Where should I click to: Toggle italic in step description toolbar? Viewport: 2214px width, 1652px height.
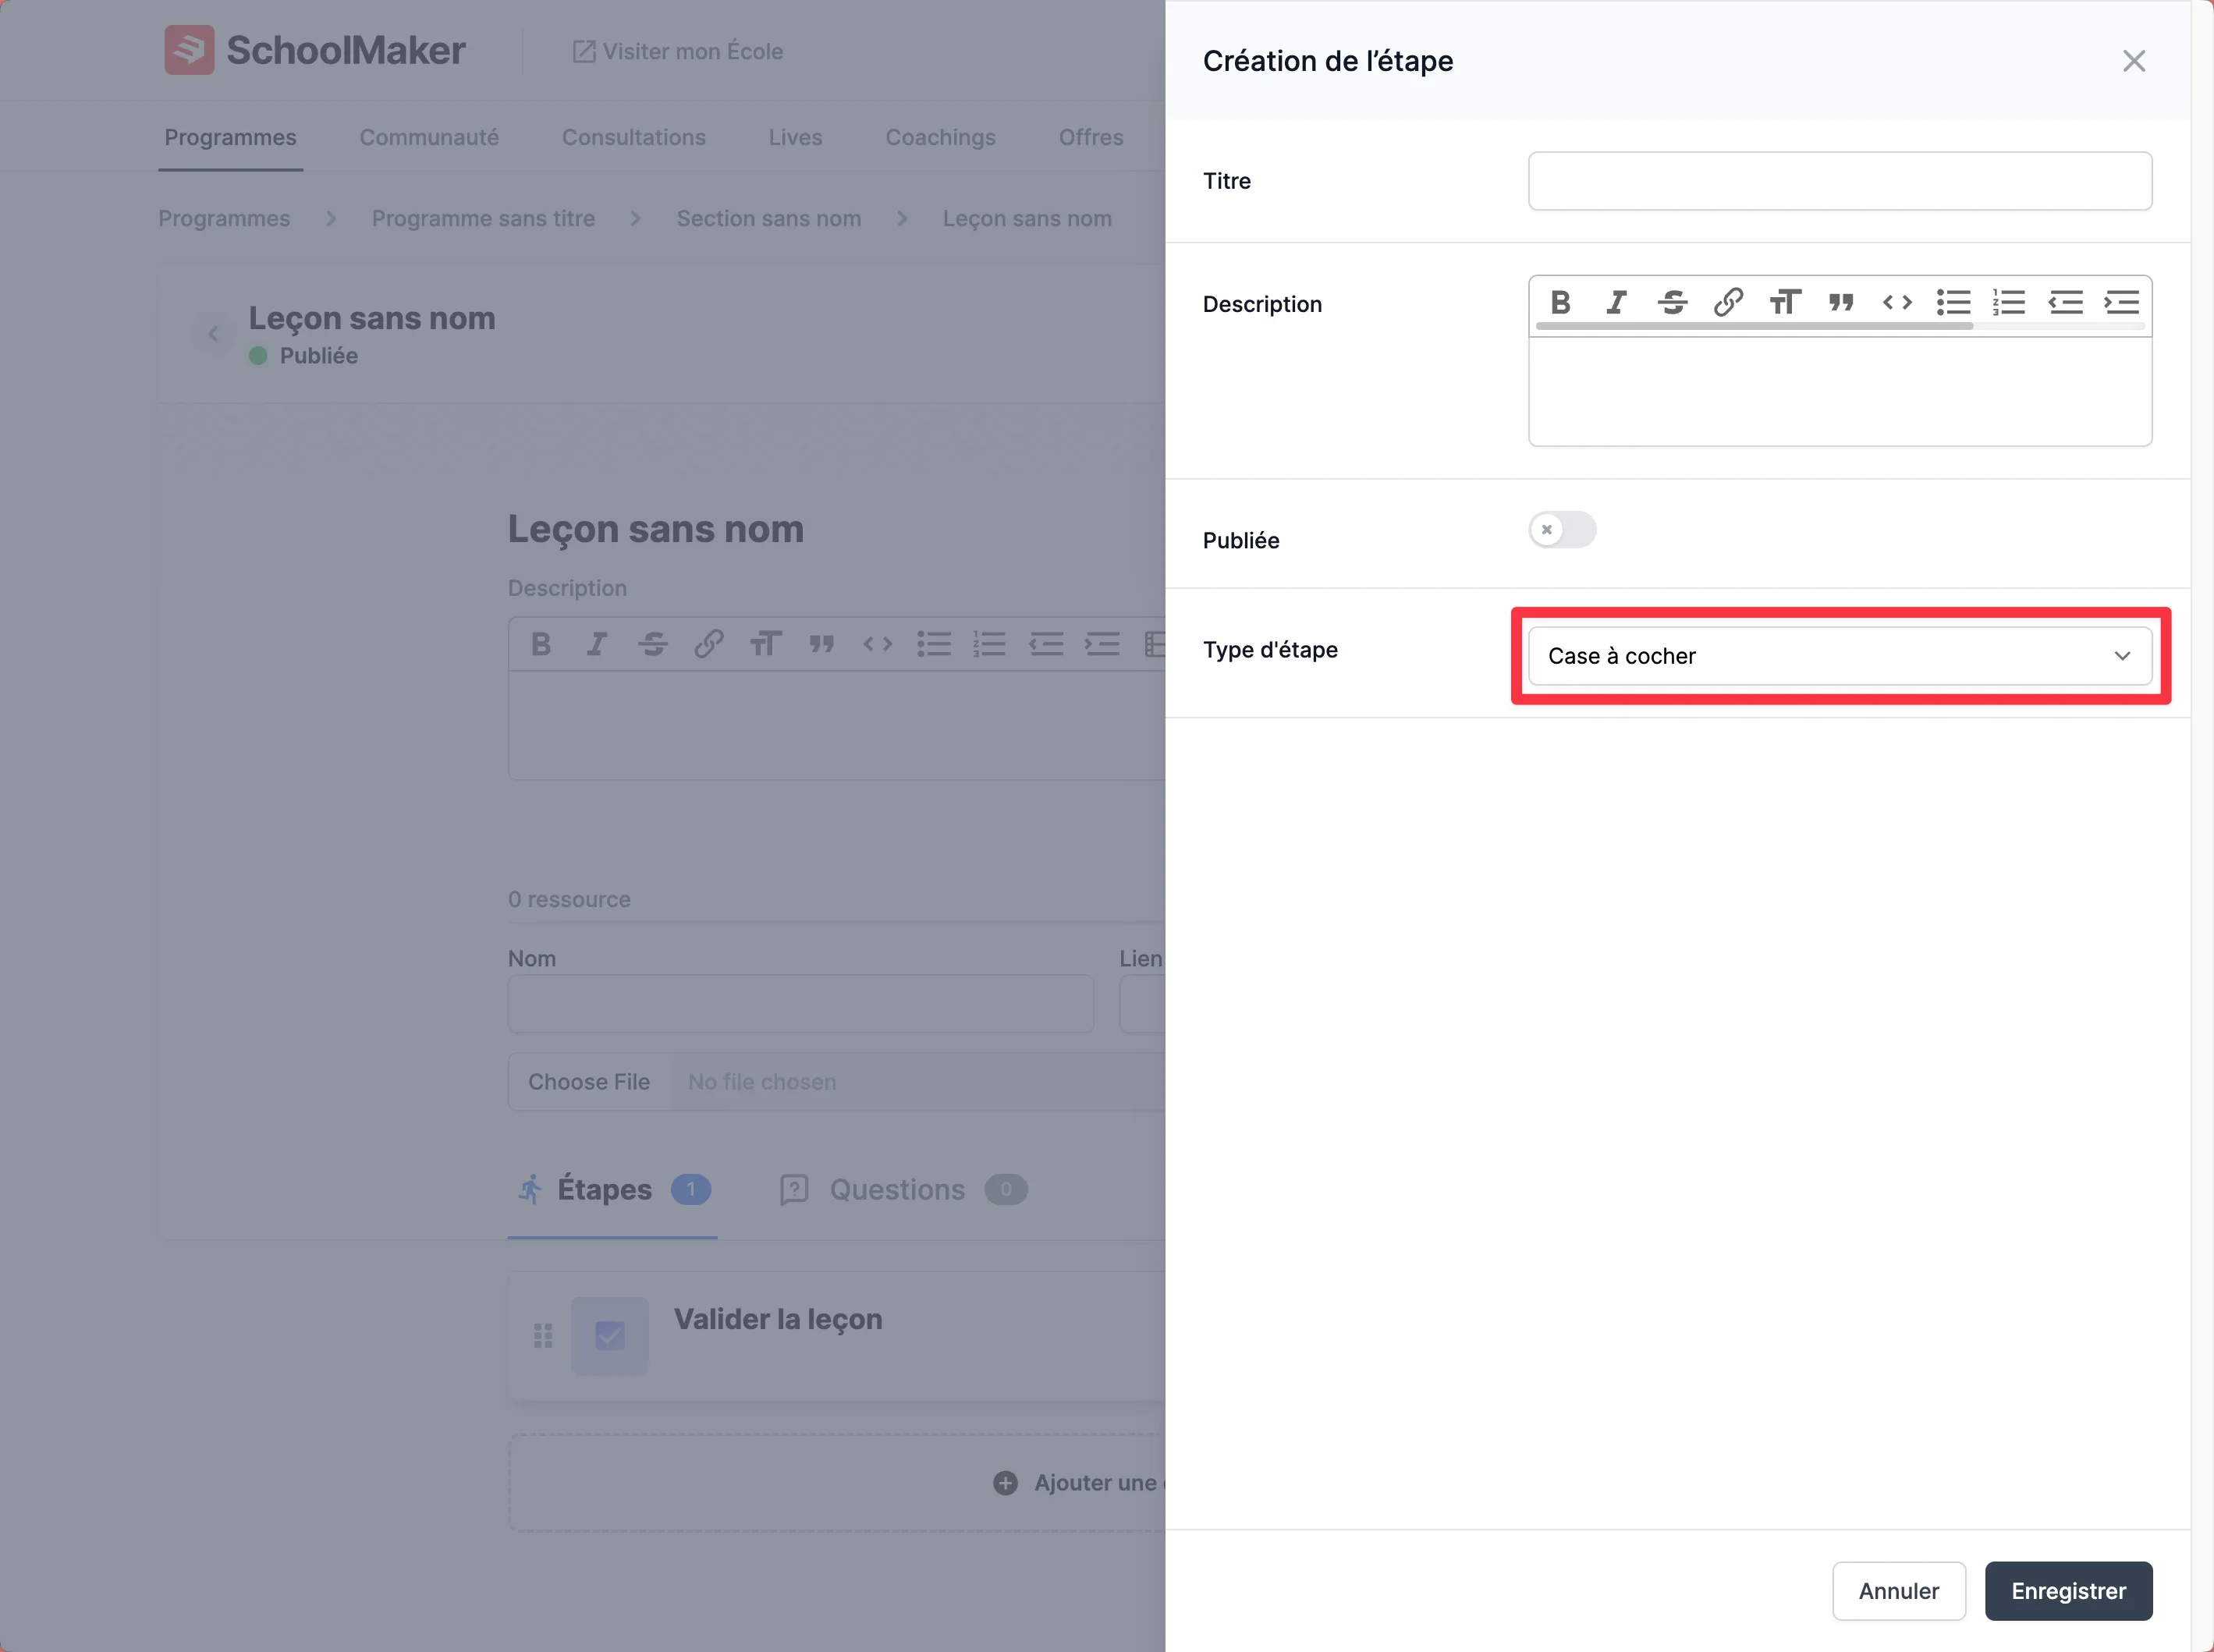[x=1616, y=302]
